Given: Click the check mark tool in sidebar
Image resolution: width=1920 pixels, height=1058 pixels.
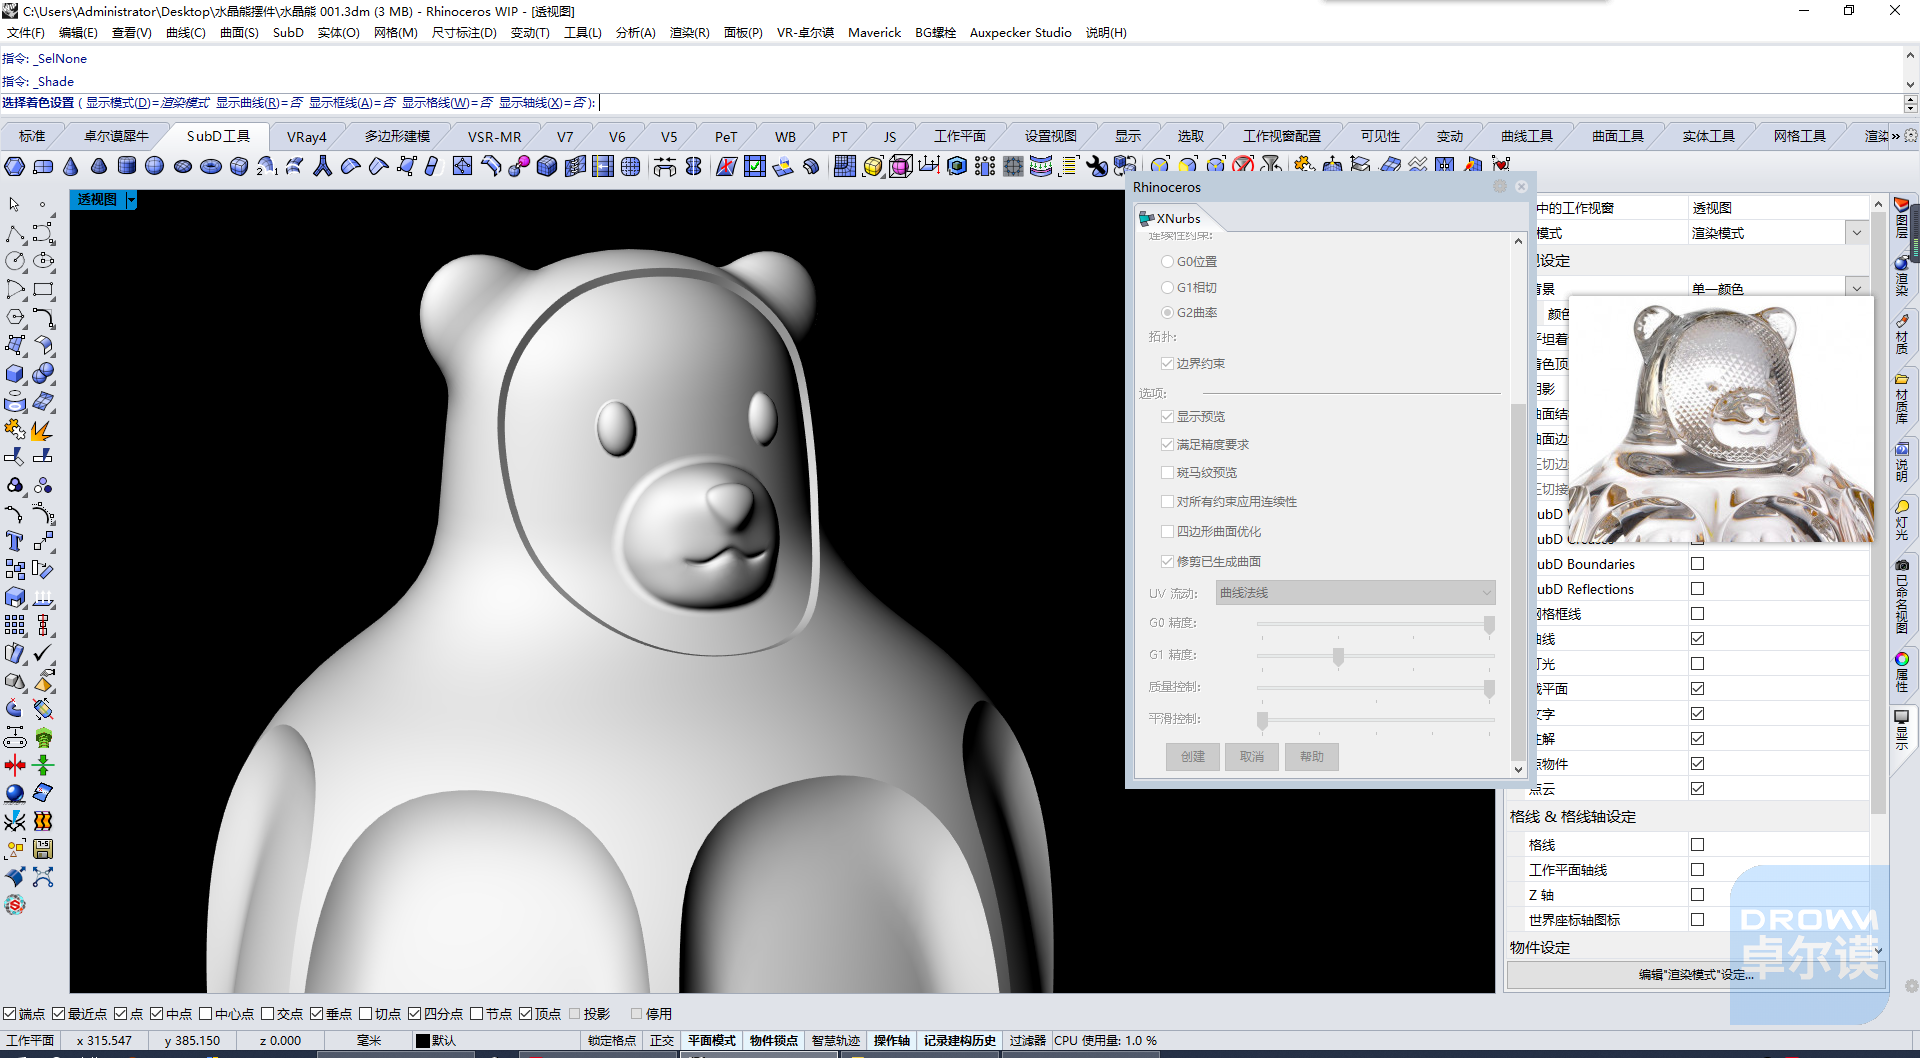Looking at the screenshot, I should tap(43, 653).
